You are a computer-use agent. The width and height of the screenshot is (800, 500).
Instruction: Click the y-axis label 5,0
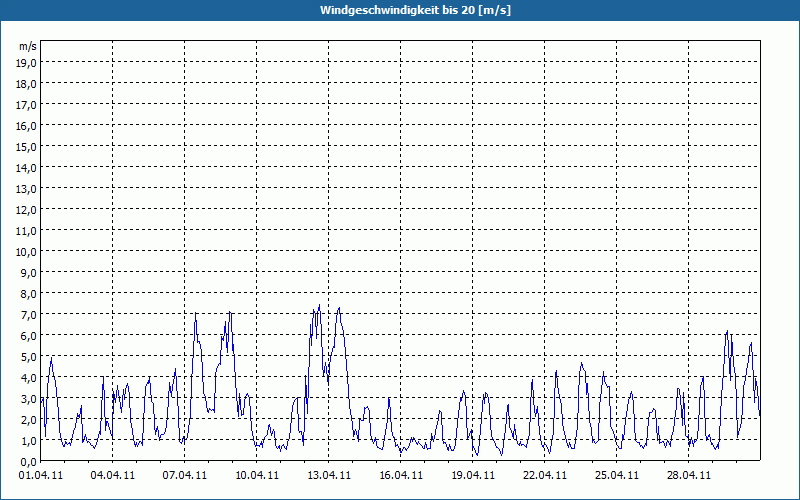pos(29,357)
